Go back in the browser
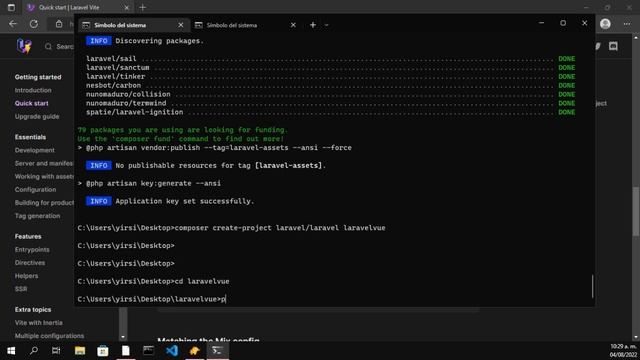This screenshot has width=640, height=360. click(x=13, y=24)
